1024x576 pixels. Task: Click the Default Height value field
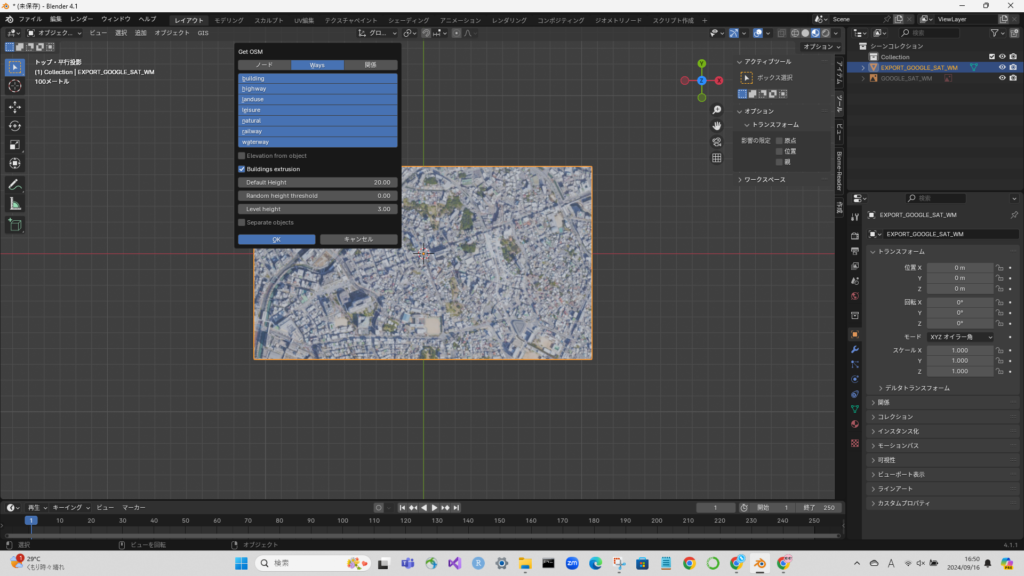[318, 183]
